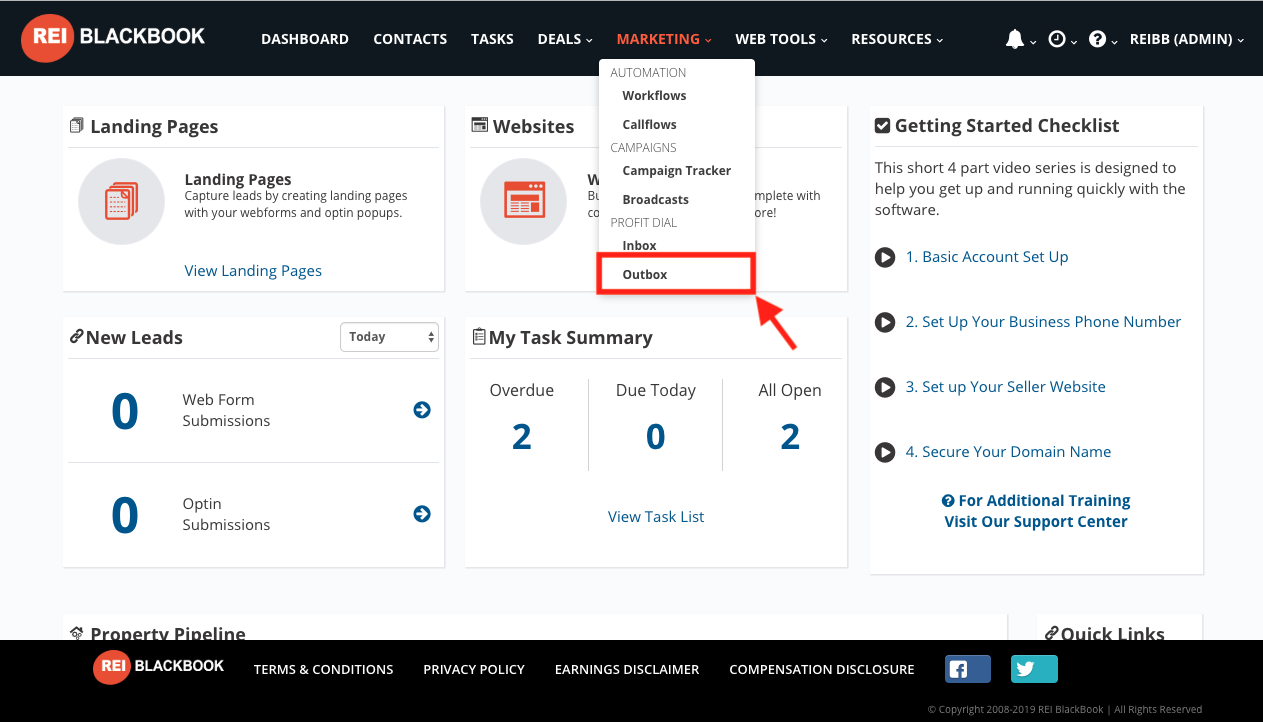Play the Business Phone Number video icon
Viewport: 1263px width, 722px height.
tap(885, 322)
